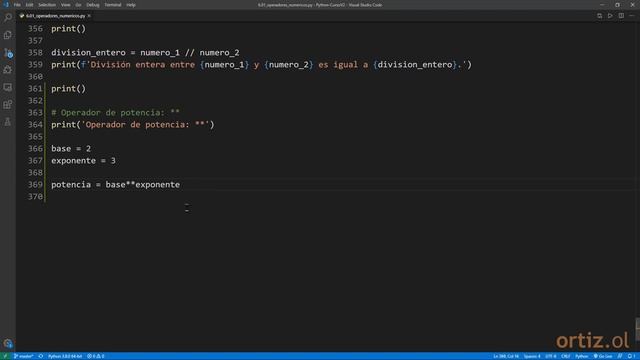Screen dimensions: 640x360
Task: Click the 'potencia = base**exponente' line
Action: click(x=116, y=184)
